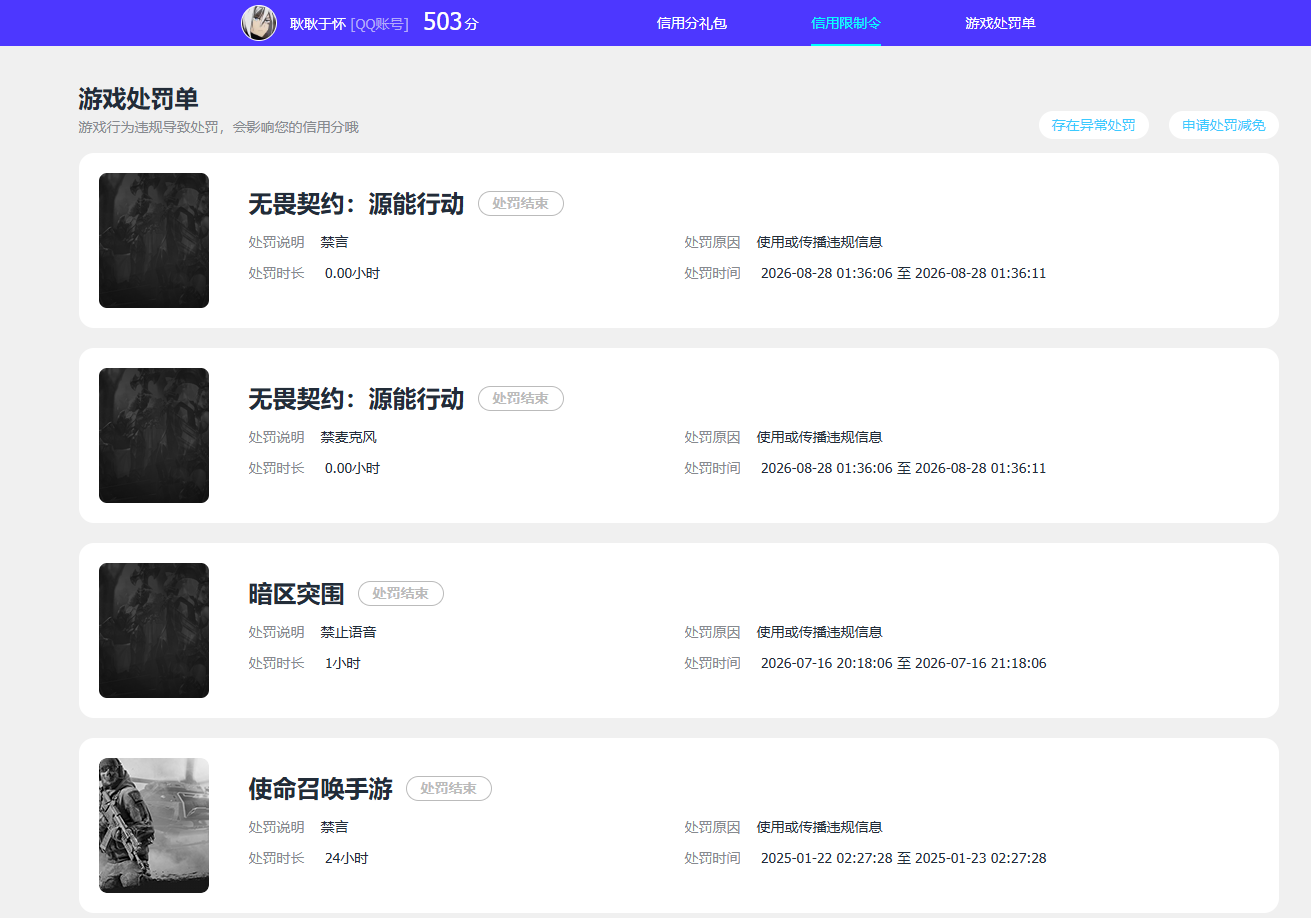Click the 暗区突围 title
The image size is (1311, 918).
point(296,594)
